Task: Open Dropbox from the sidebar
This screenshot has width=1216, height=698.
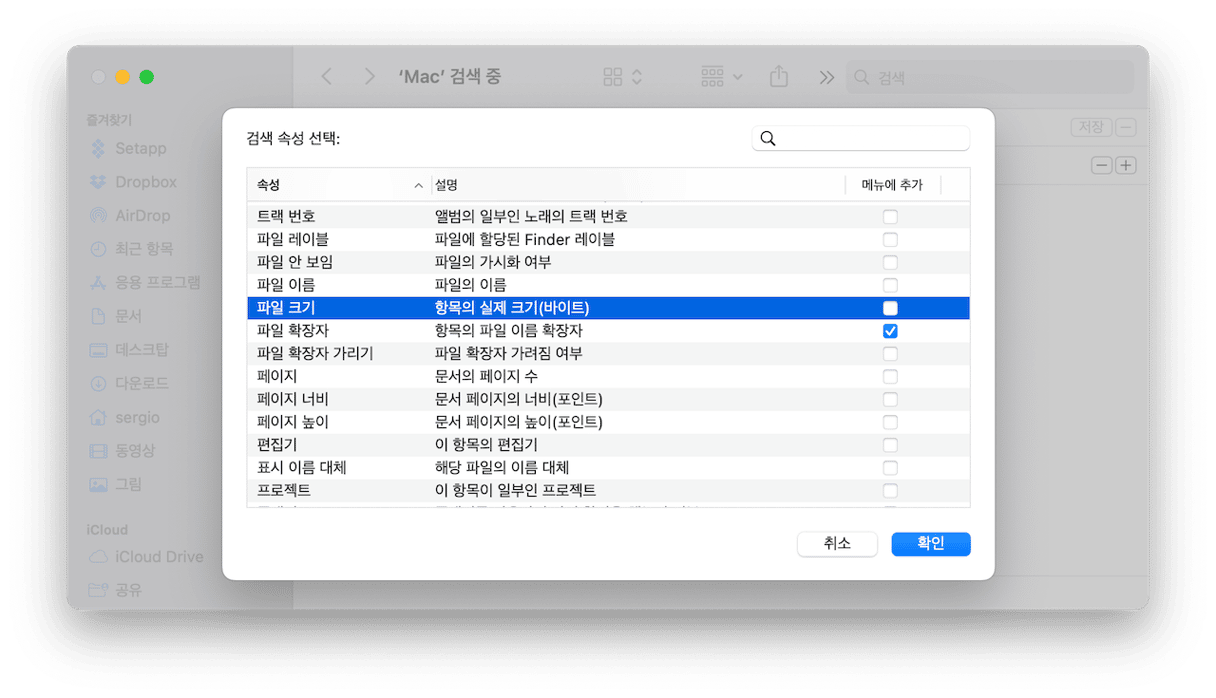Action: pos(98,182)
